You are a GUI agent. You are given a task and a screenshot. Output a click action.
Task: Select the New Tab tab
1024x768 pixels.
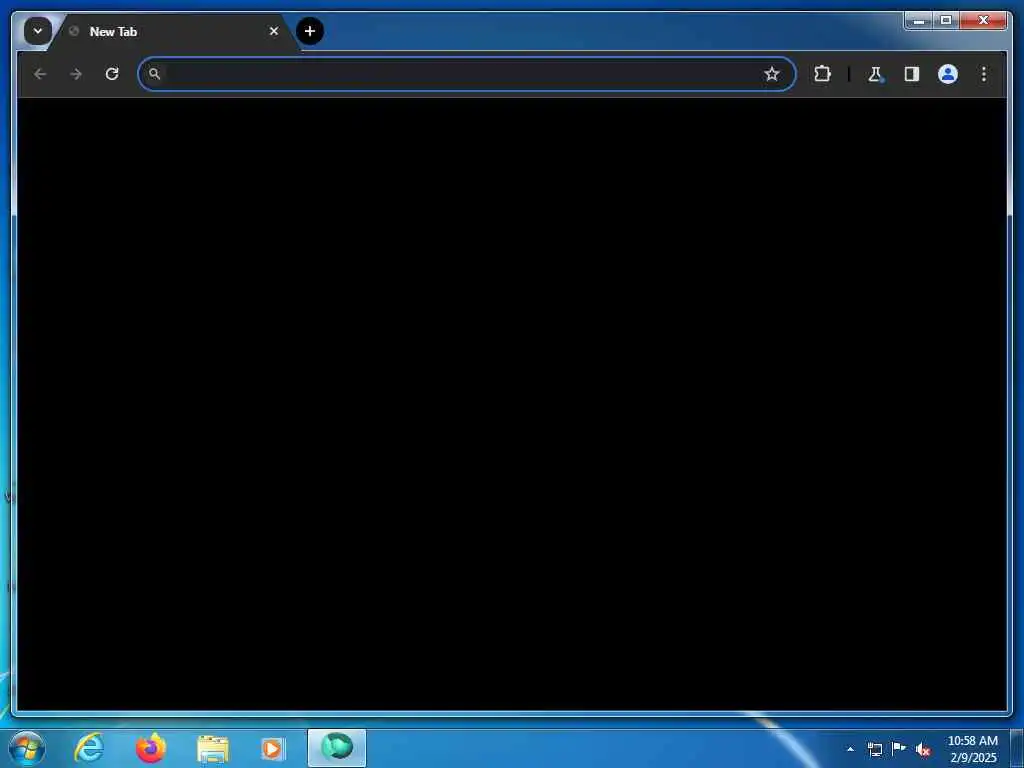(x=174, y=31)
